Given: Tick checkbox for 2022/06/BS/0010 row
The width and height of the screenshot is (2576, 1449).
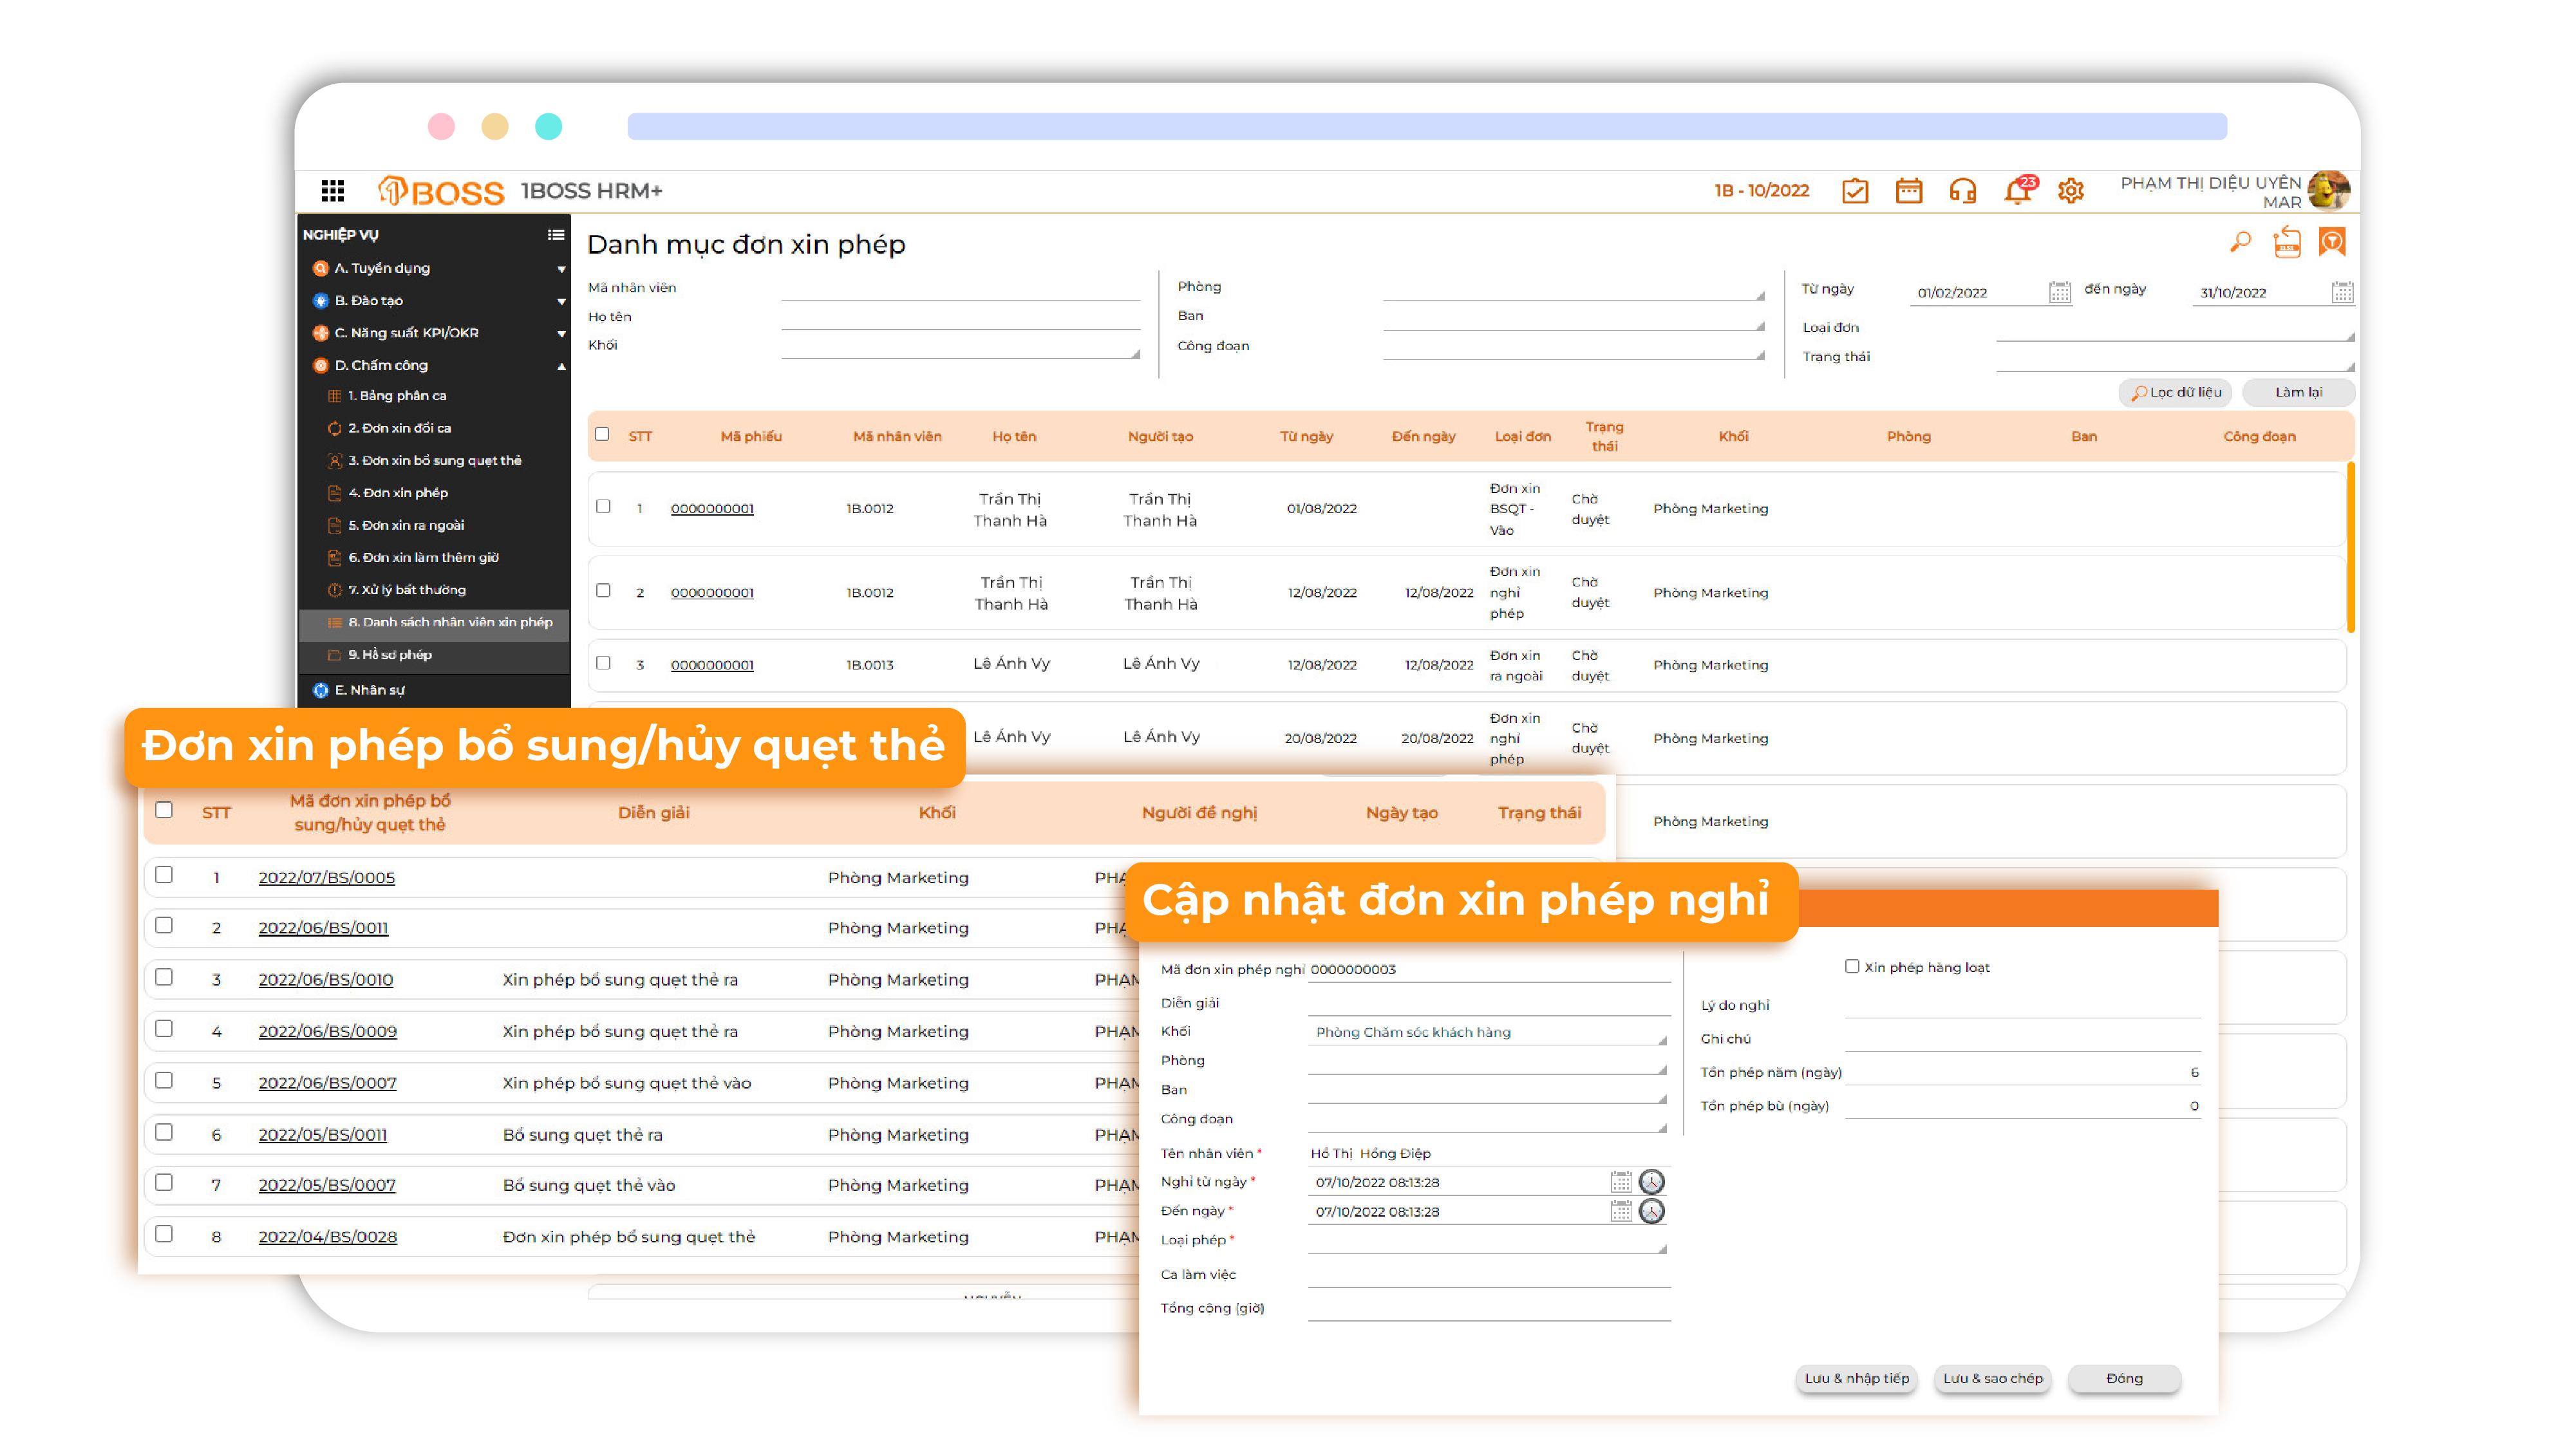Looking at the screenshot, I should coord(164,977).
